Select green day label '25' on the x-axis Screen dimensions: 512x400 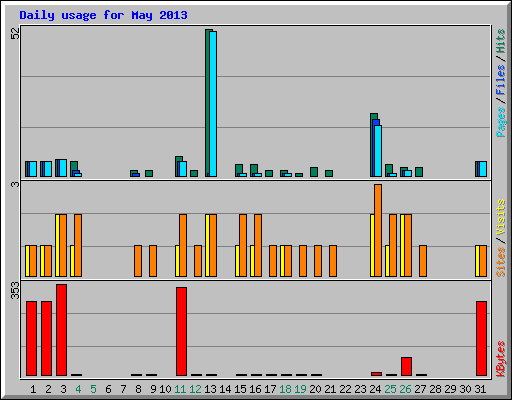[x=390, y=389]
